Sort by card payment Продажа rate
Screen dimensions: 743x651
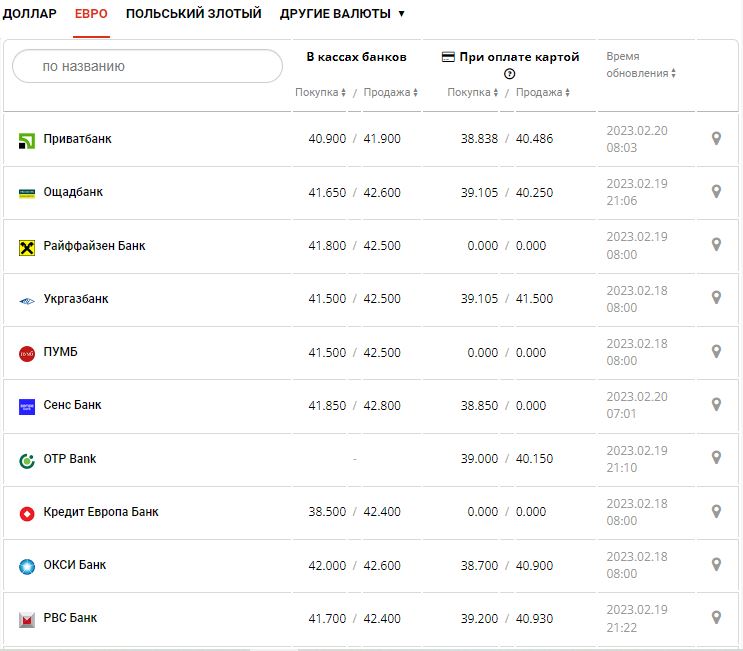click(x=543, y=93)
